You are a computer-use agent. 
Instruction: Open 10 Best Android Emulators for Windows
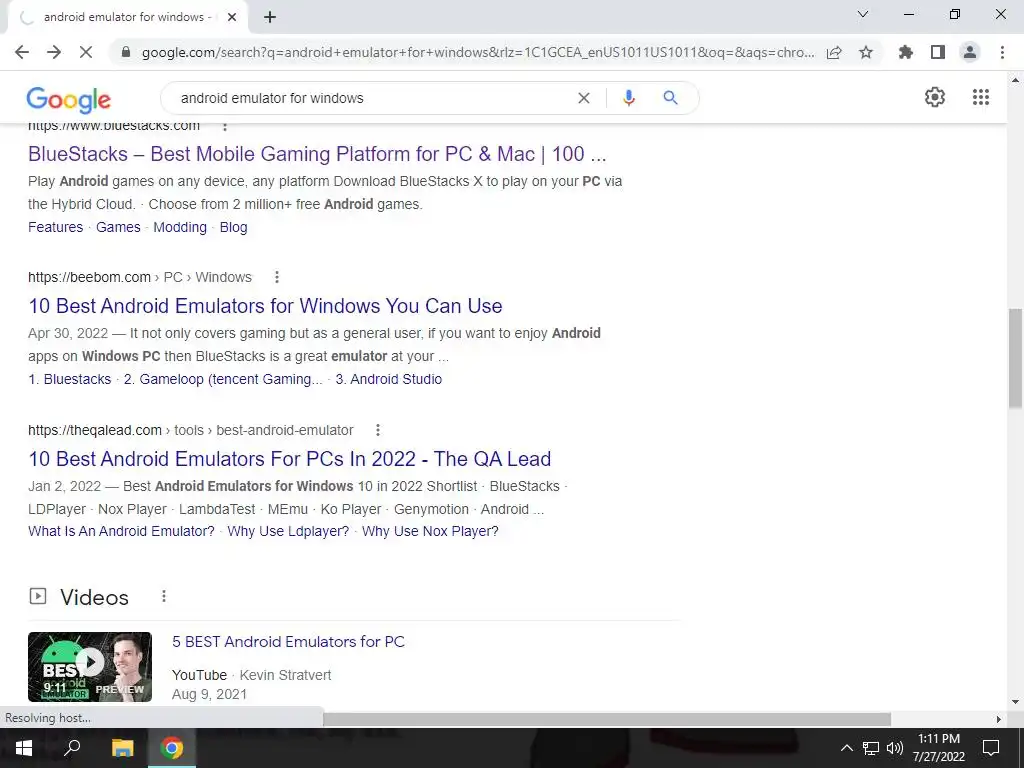pyautogui.click(x=265, y=306)
